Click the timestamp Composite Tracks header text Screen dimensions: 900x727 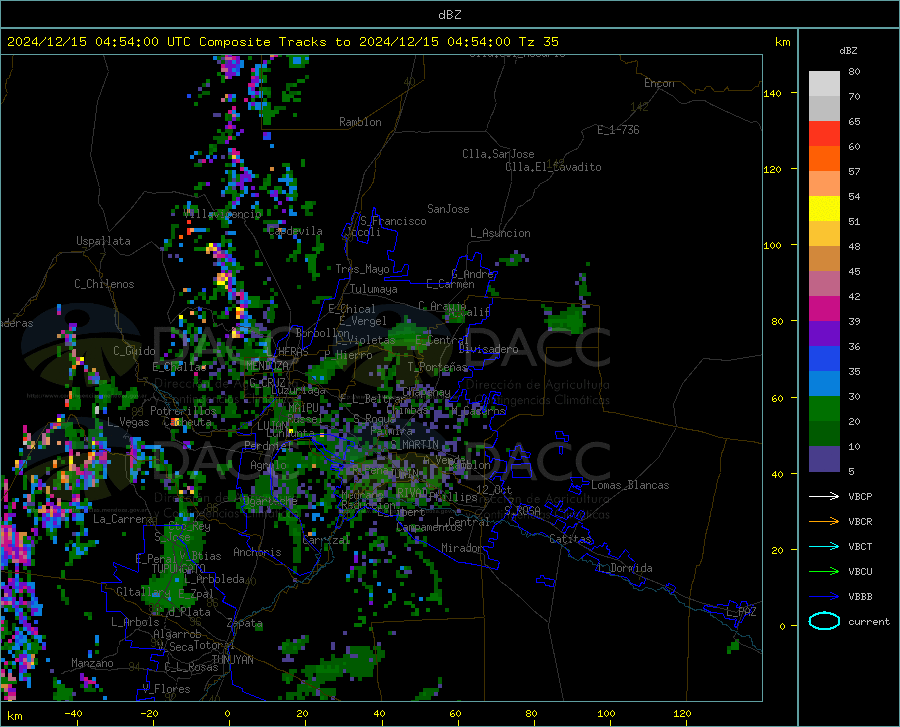[282, 41]
